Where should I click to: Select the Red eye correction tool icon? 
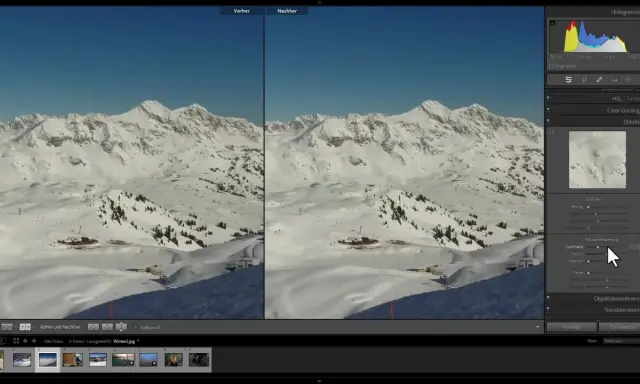pos(614,80)
